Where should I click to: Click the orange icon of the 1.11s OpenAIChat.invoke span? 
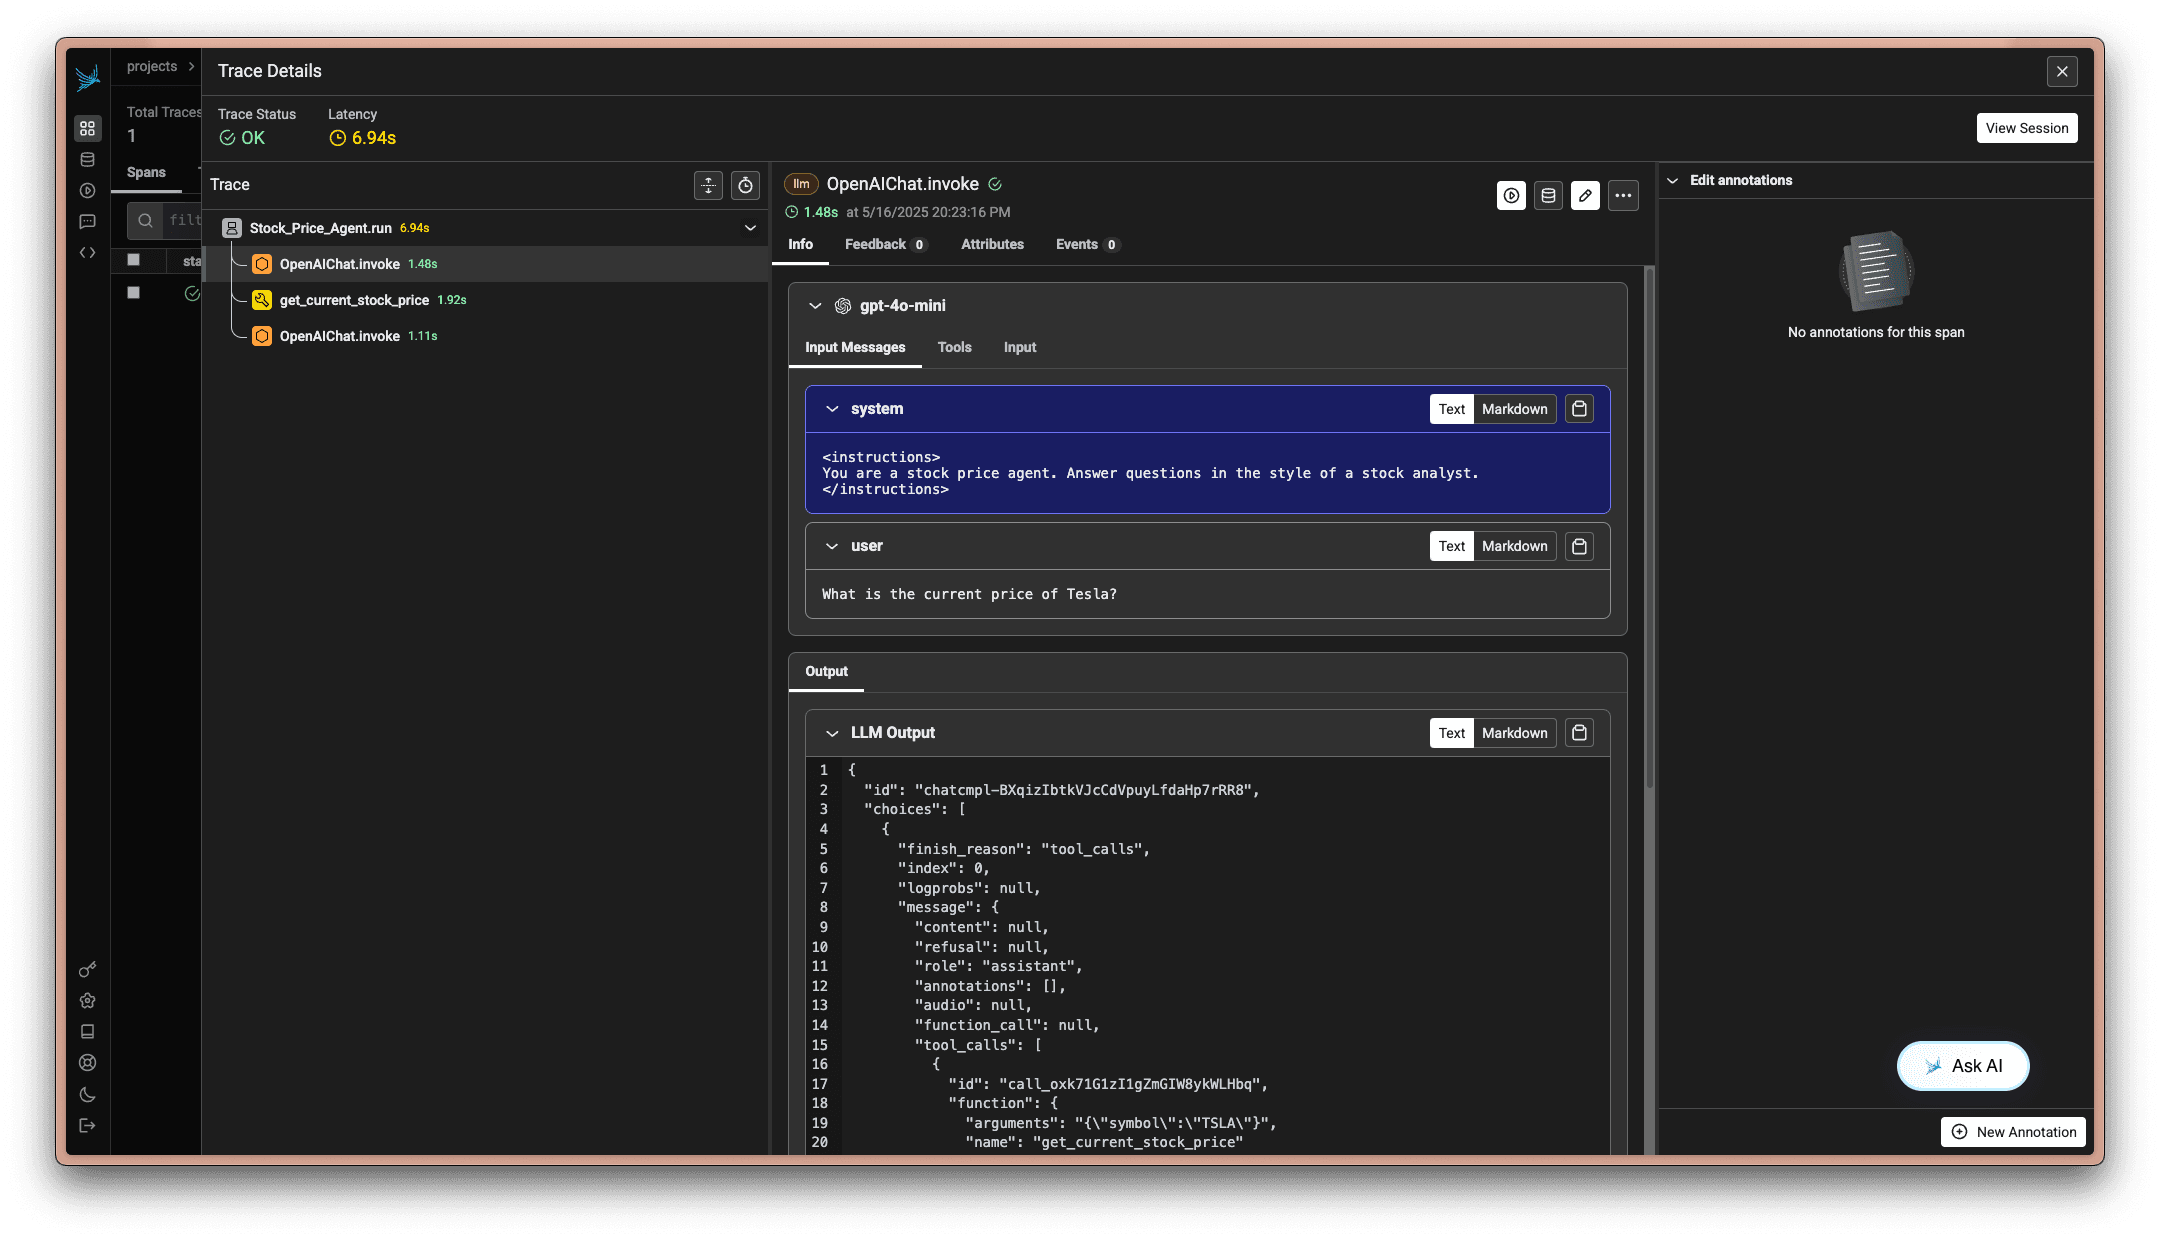tap(262, 336)
